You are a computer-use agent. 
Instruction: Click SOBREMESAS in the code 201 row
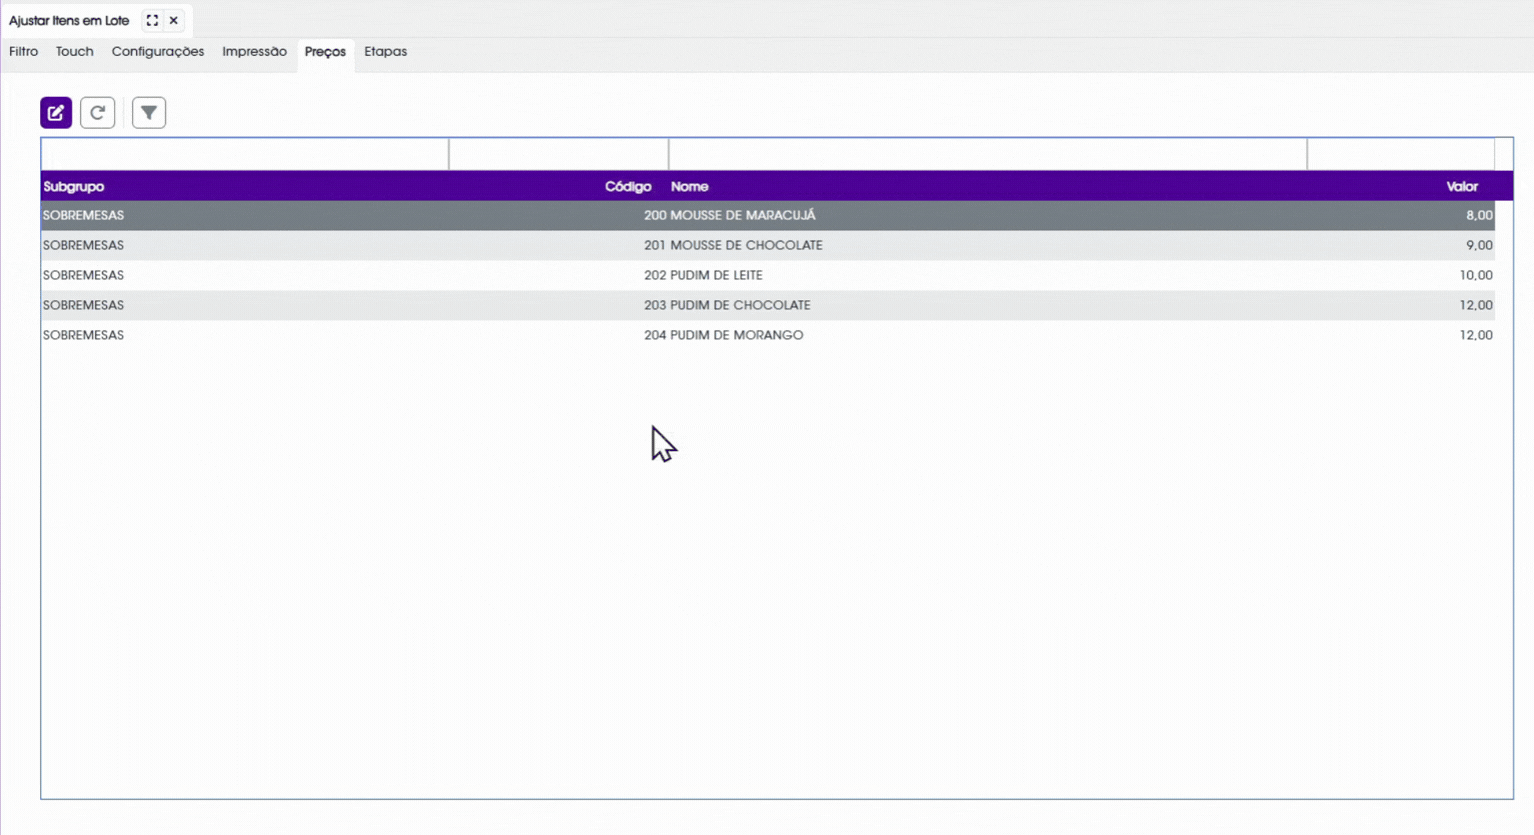83,245
